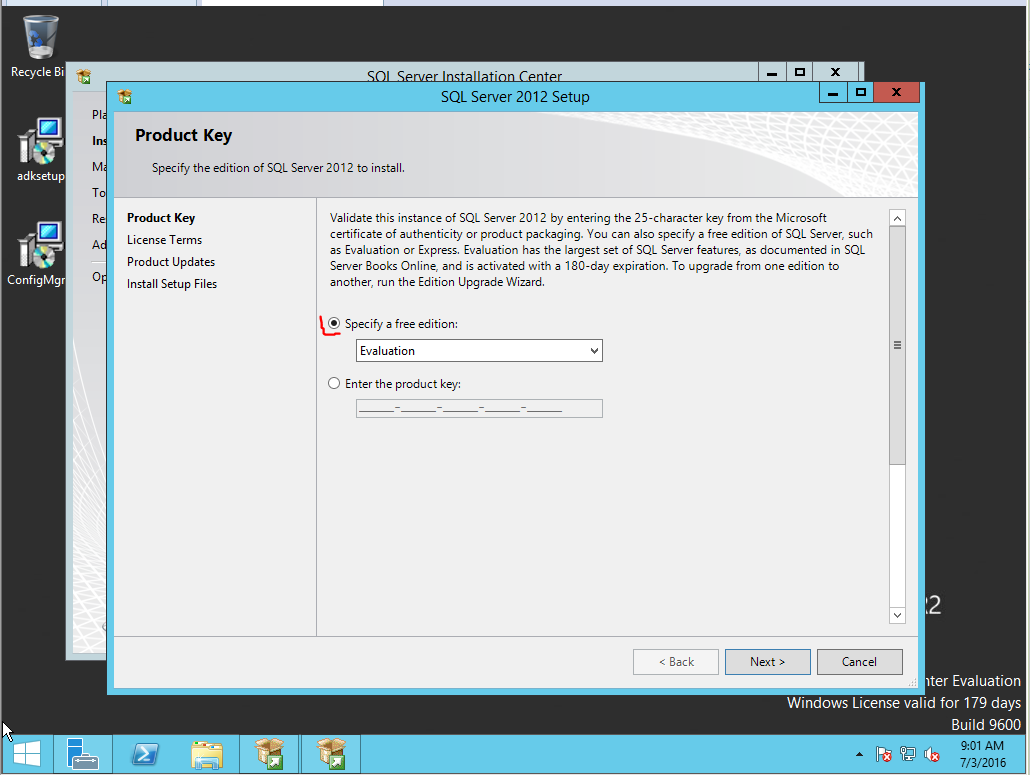Click the Next button
The width and height of the screenshot is (1030, 775).
click(x=767, y=661)
